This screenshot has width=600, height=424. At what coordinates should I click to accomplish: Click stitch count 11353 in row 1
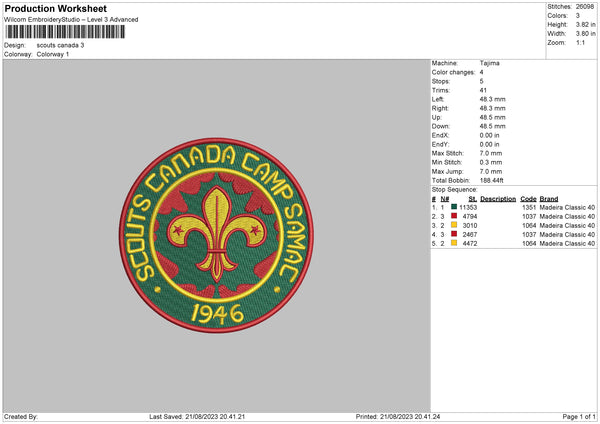pos(468,207)
